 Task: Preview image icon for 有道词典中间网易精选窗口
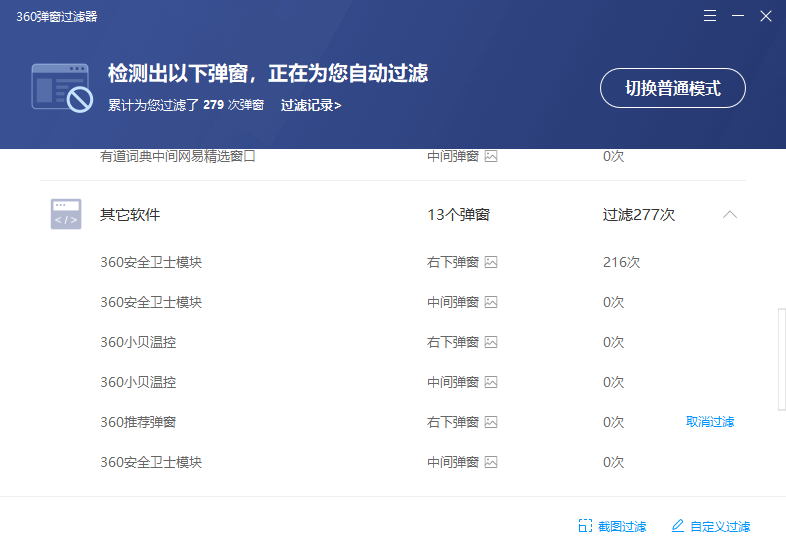[491, 156]
